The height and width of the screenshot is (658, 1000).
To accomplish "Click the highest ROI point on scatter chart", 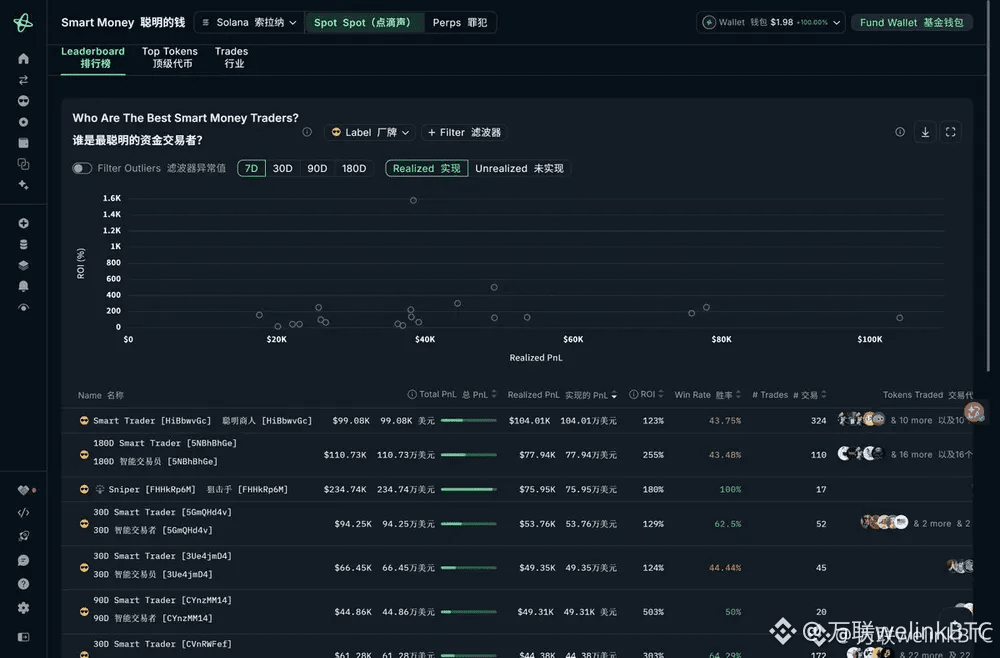I will [x=413, y=200].
